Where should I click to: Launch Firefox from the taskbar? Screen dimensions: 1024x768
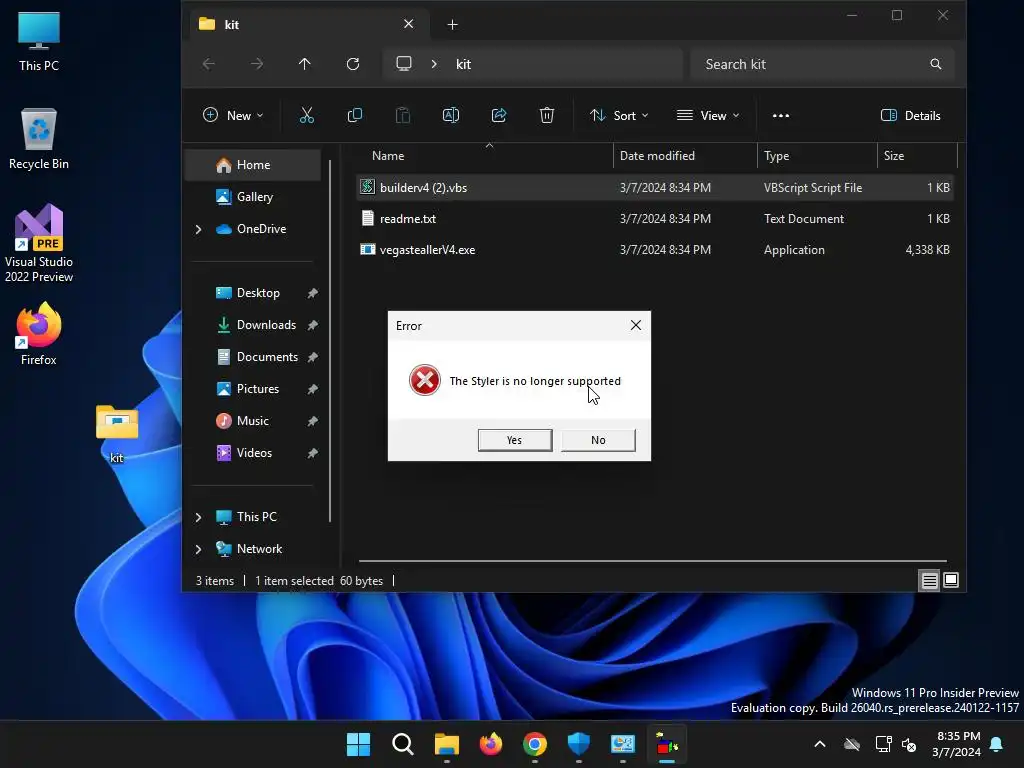coord(491,744)
